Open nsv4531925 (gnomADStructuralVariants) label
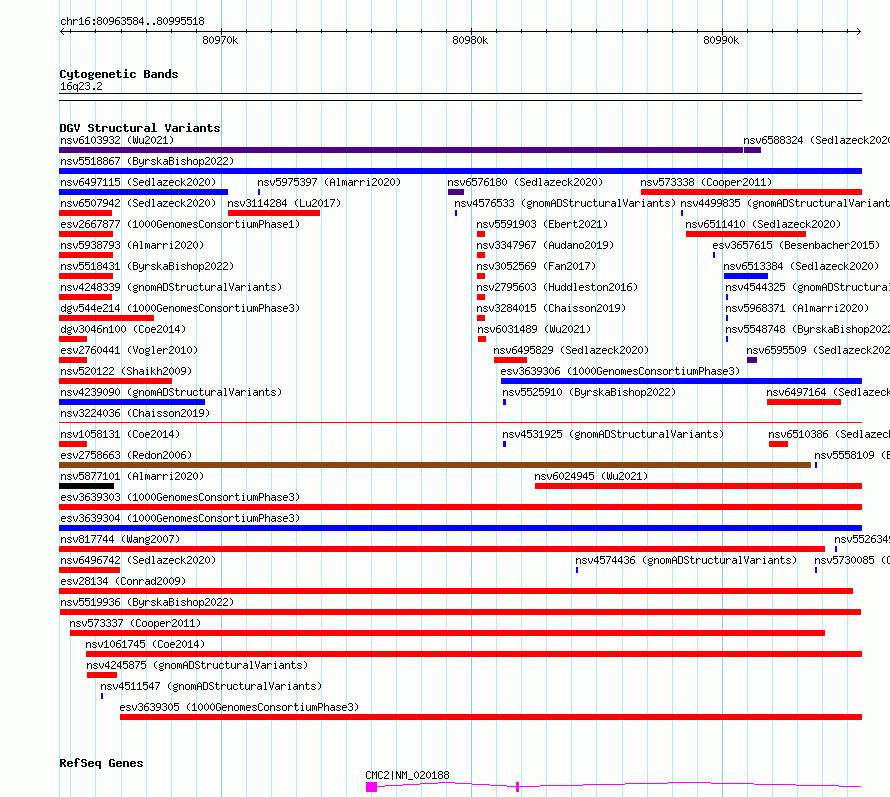The height and width of the screenshot is (797, 890). point(613,434)
